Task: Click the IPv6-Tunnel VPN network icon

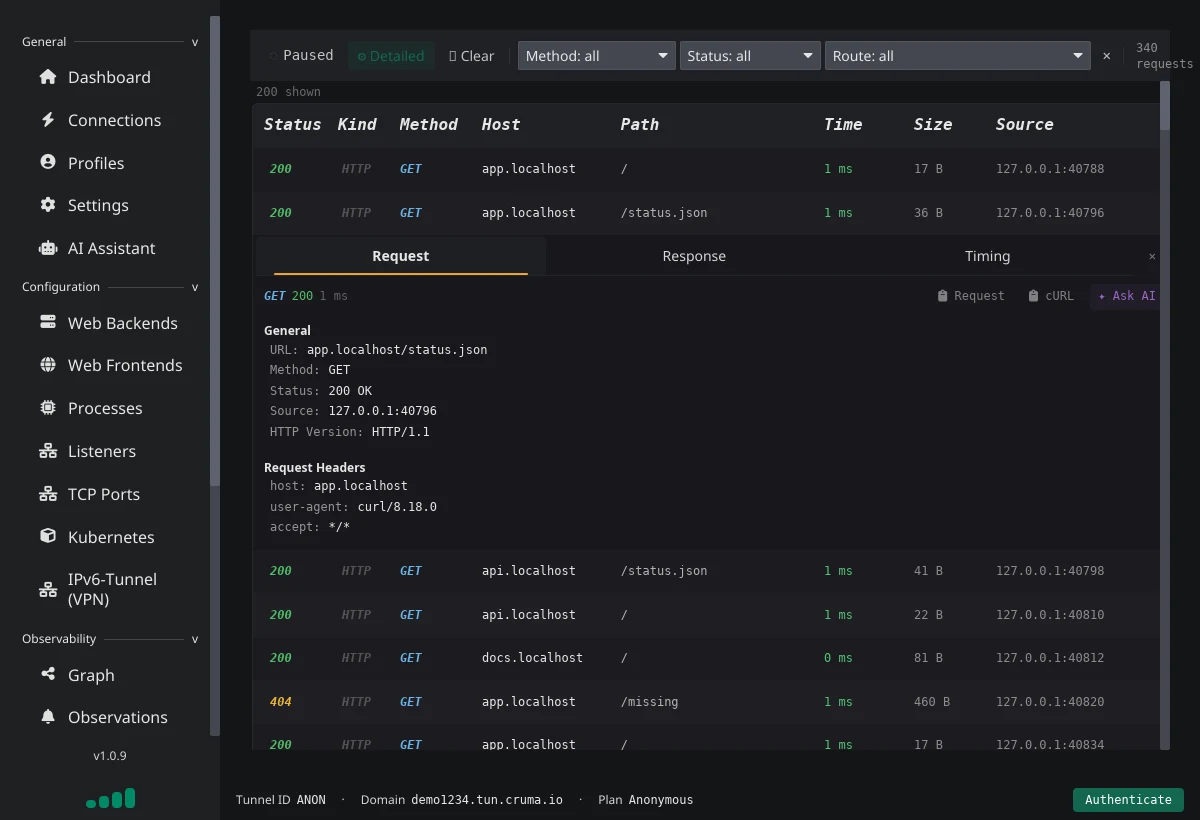Action: 48,589
